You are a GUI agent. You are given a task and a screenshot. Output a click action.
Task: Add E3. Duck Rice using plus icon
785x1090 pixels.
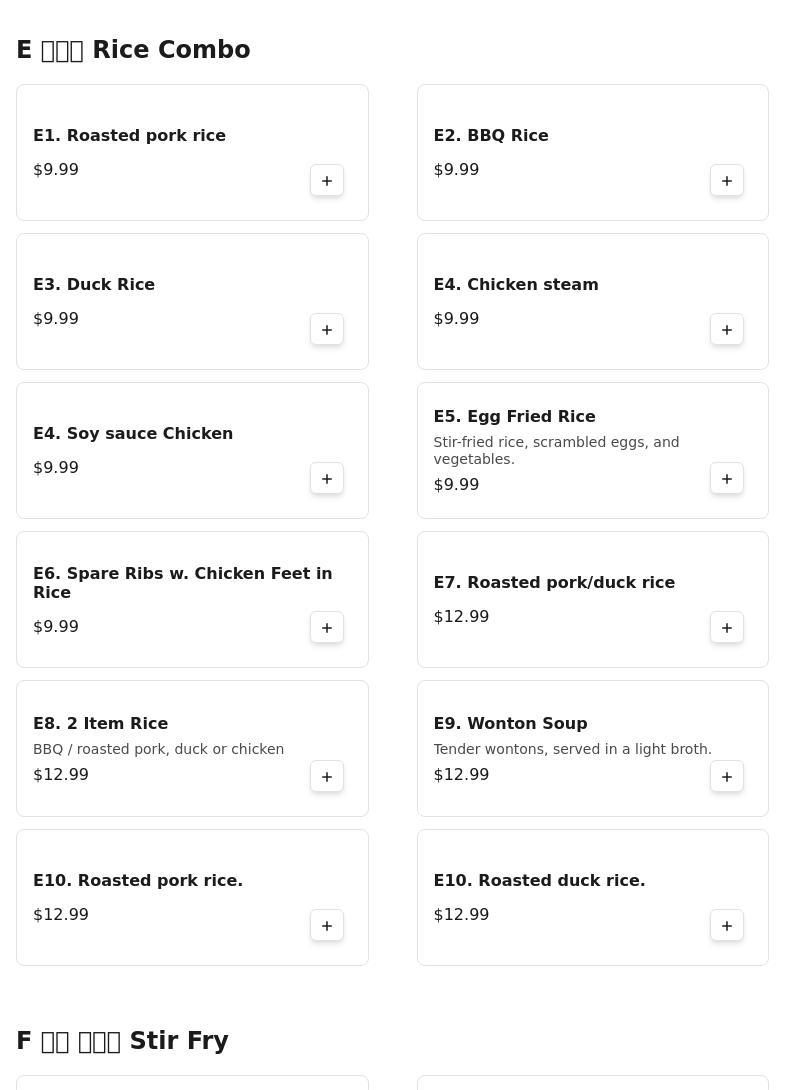327,330
